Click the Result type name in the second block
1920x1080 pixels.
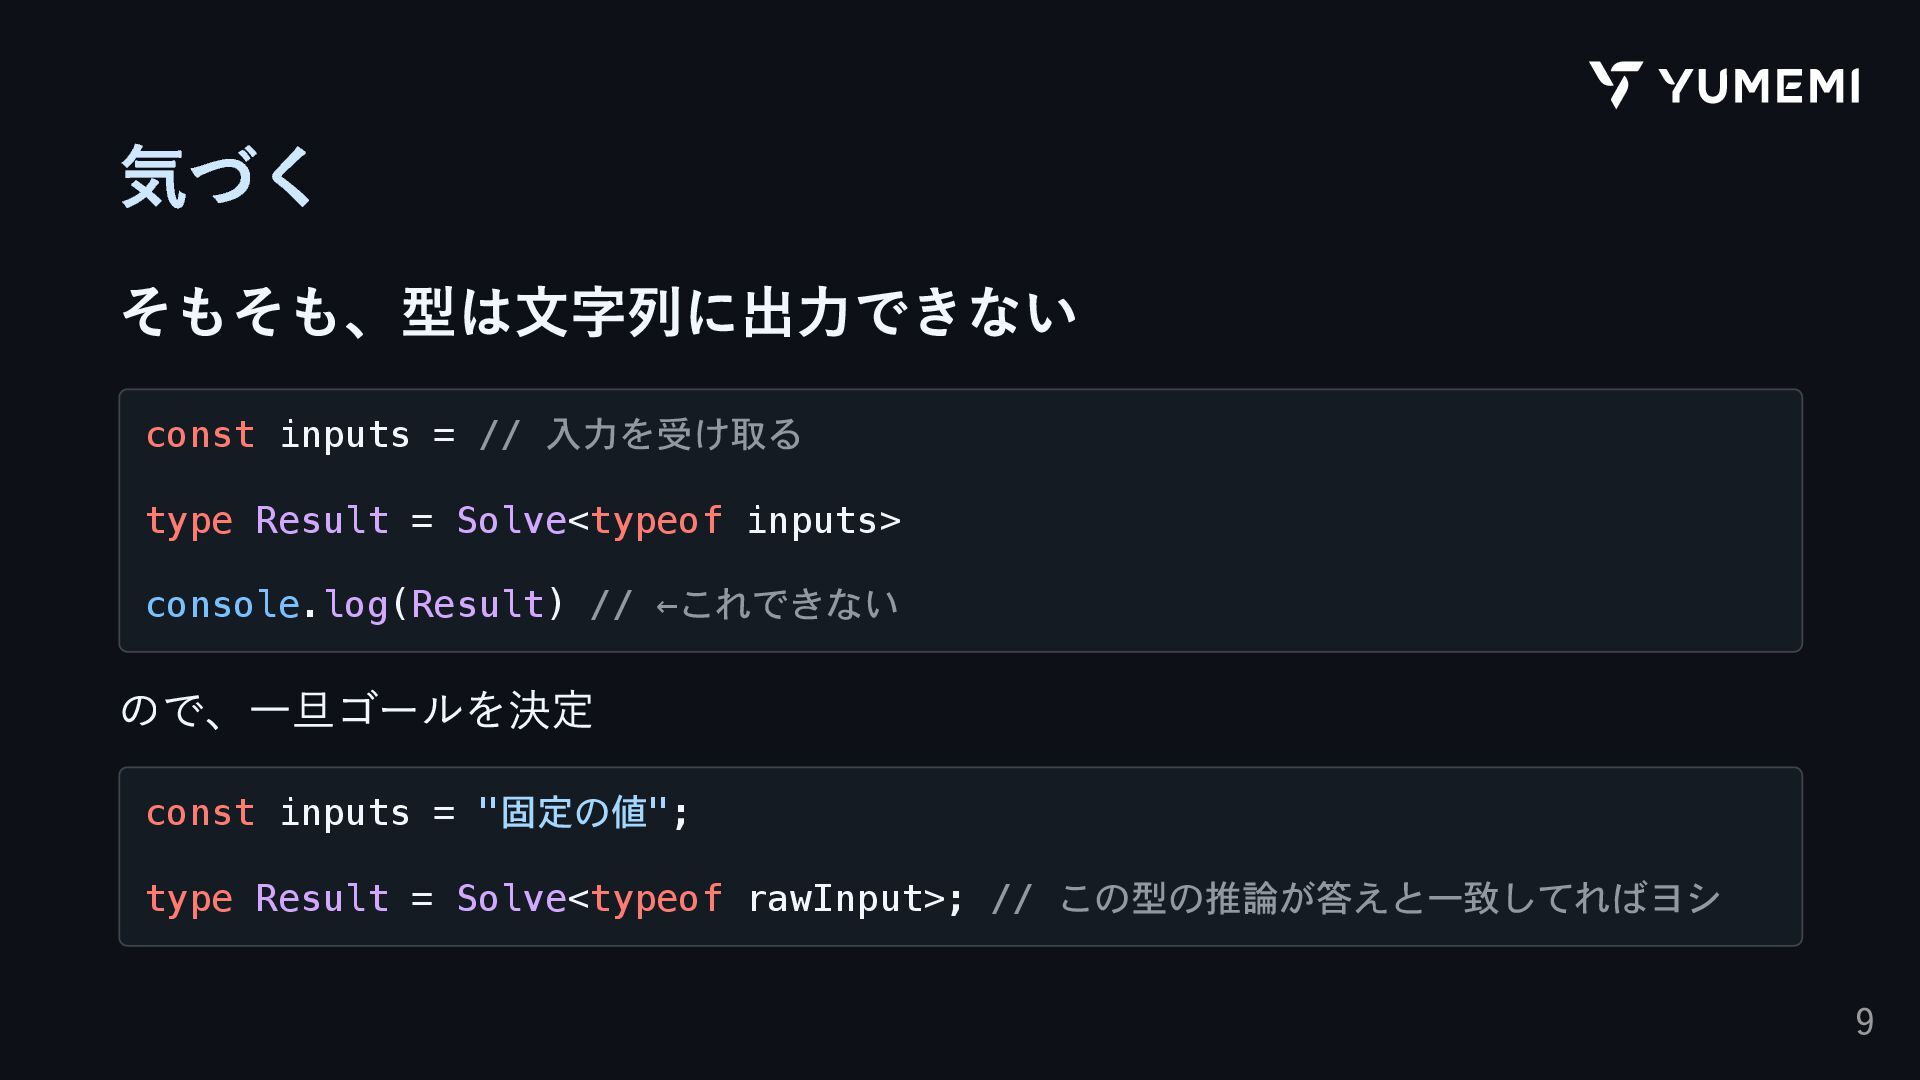pos(322,899)
